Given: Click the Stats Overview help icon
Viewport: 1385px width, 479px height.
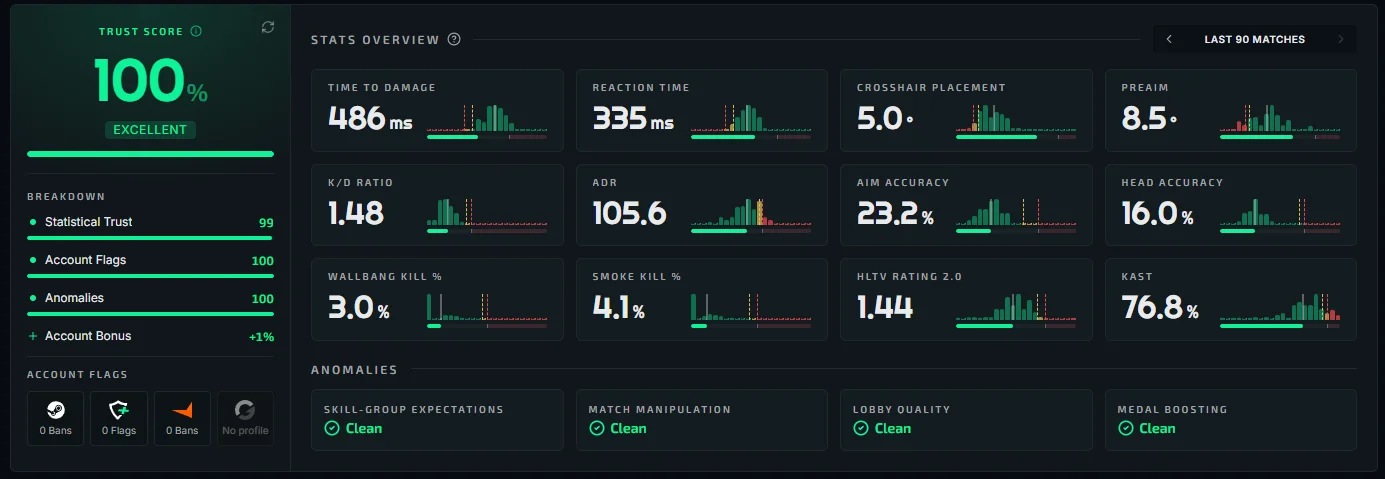Looking at the screenshot, I should point(454,40).
